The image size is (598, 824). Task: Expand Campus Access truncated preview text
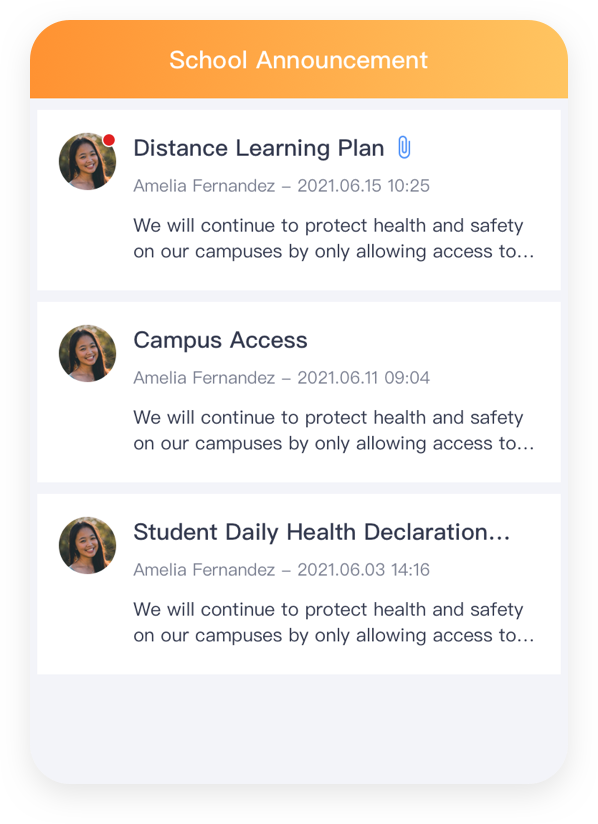pyautogui.click(x=334, y=430)
